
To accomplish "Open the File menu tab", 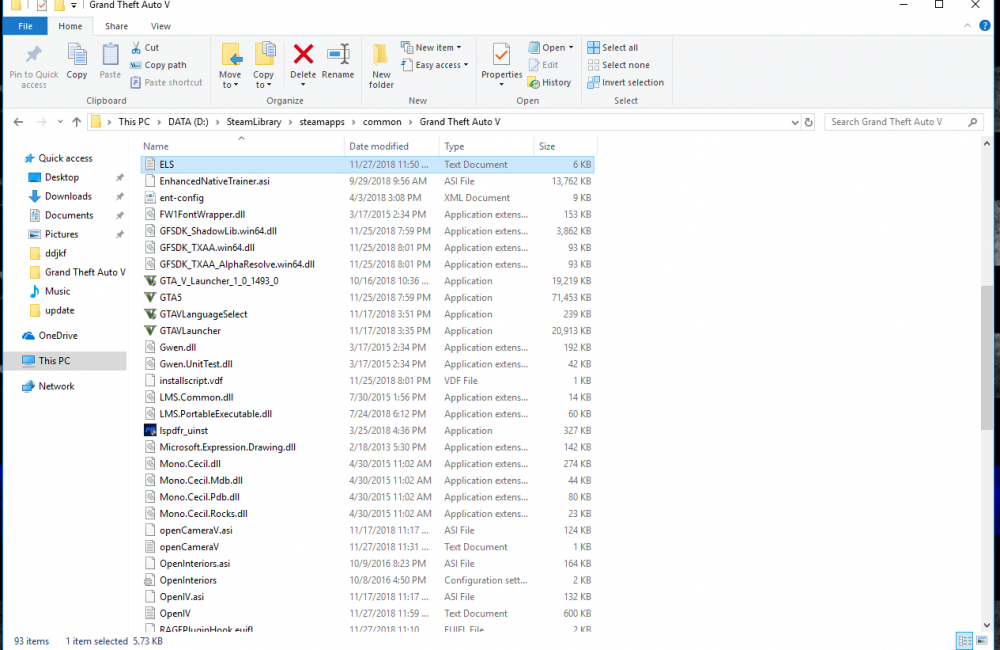I will pos(26,26).
